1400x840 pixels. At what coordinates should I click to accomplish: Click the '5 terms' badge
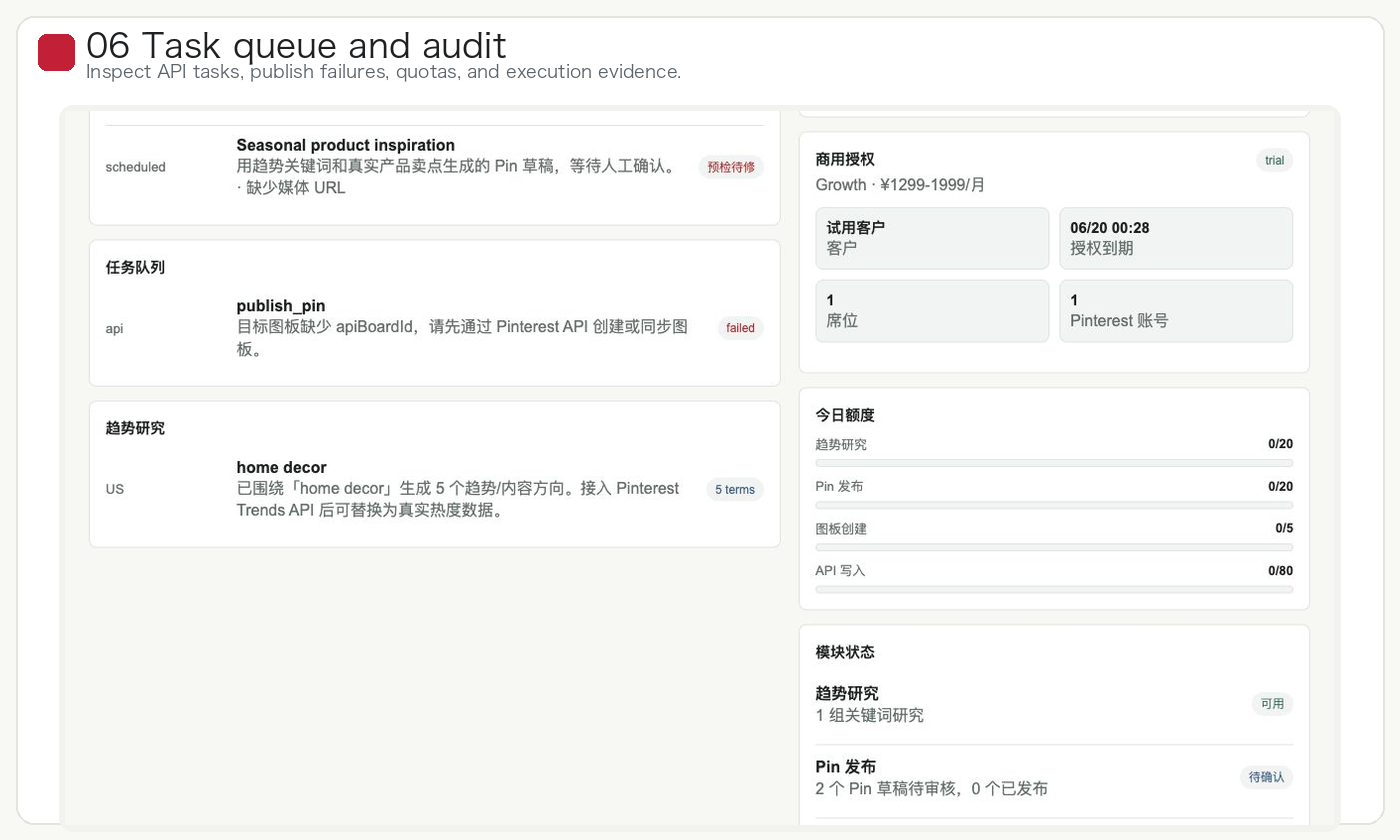[735, 489]
